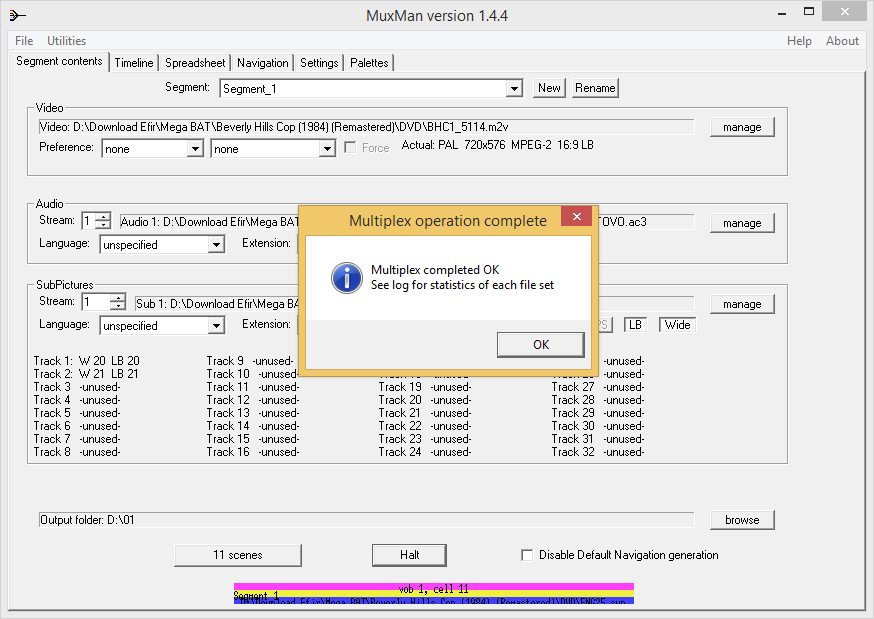Click the Output folder path field
Image resolution: width=874 pixels, height=619 pixels.
[x=366, y=520]
